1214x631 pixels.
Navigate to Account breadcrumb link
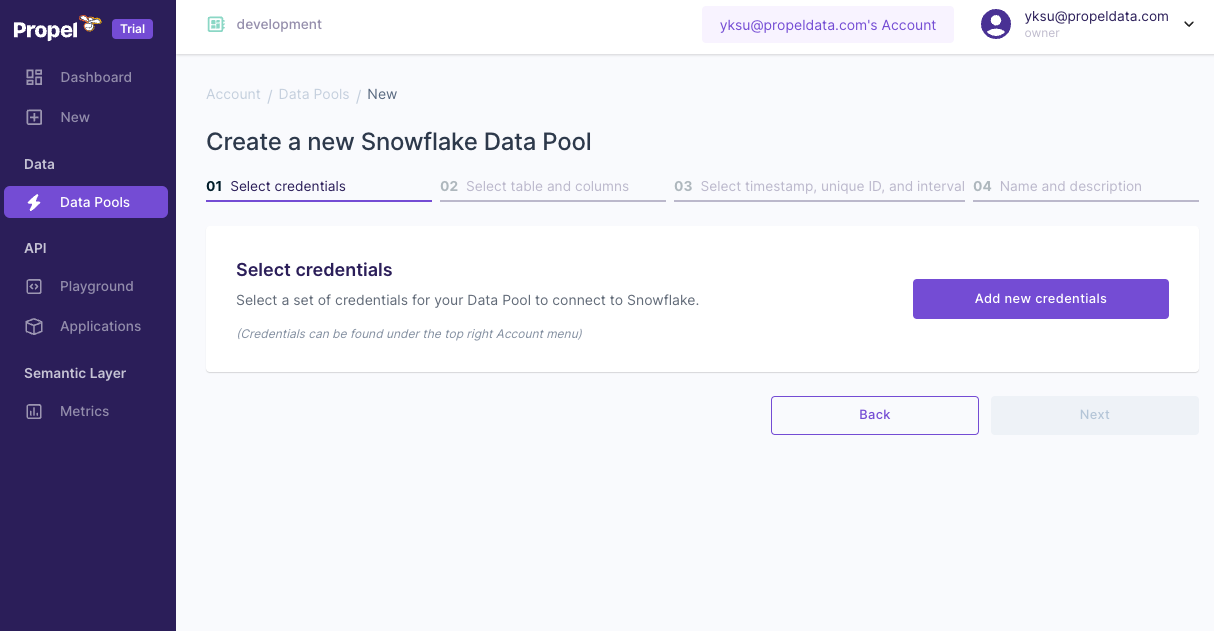click(233, 94)
